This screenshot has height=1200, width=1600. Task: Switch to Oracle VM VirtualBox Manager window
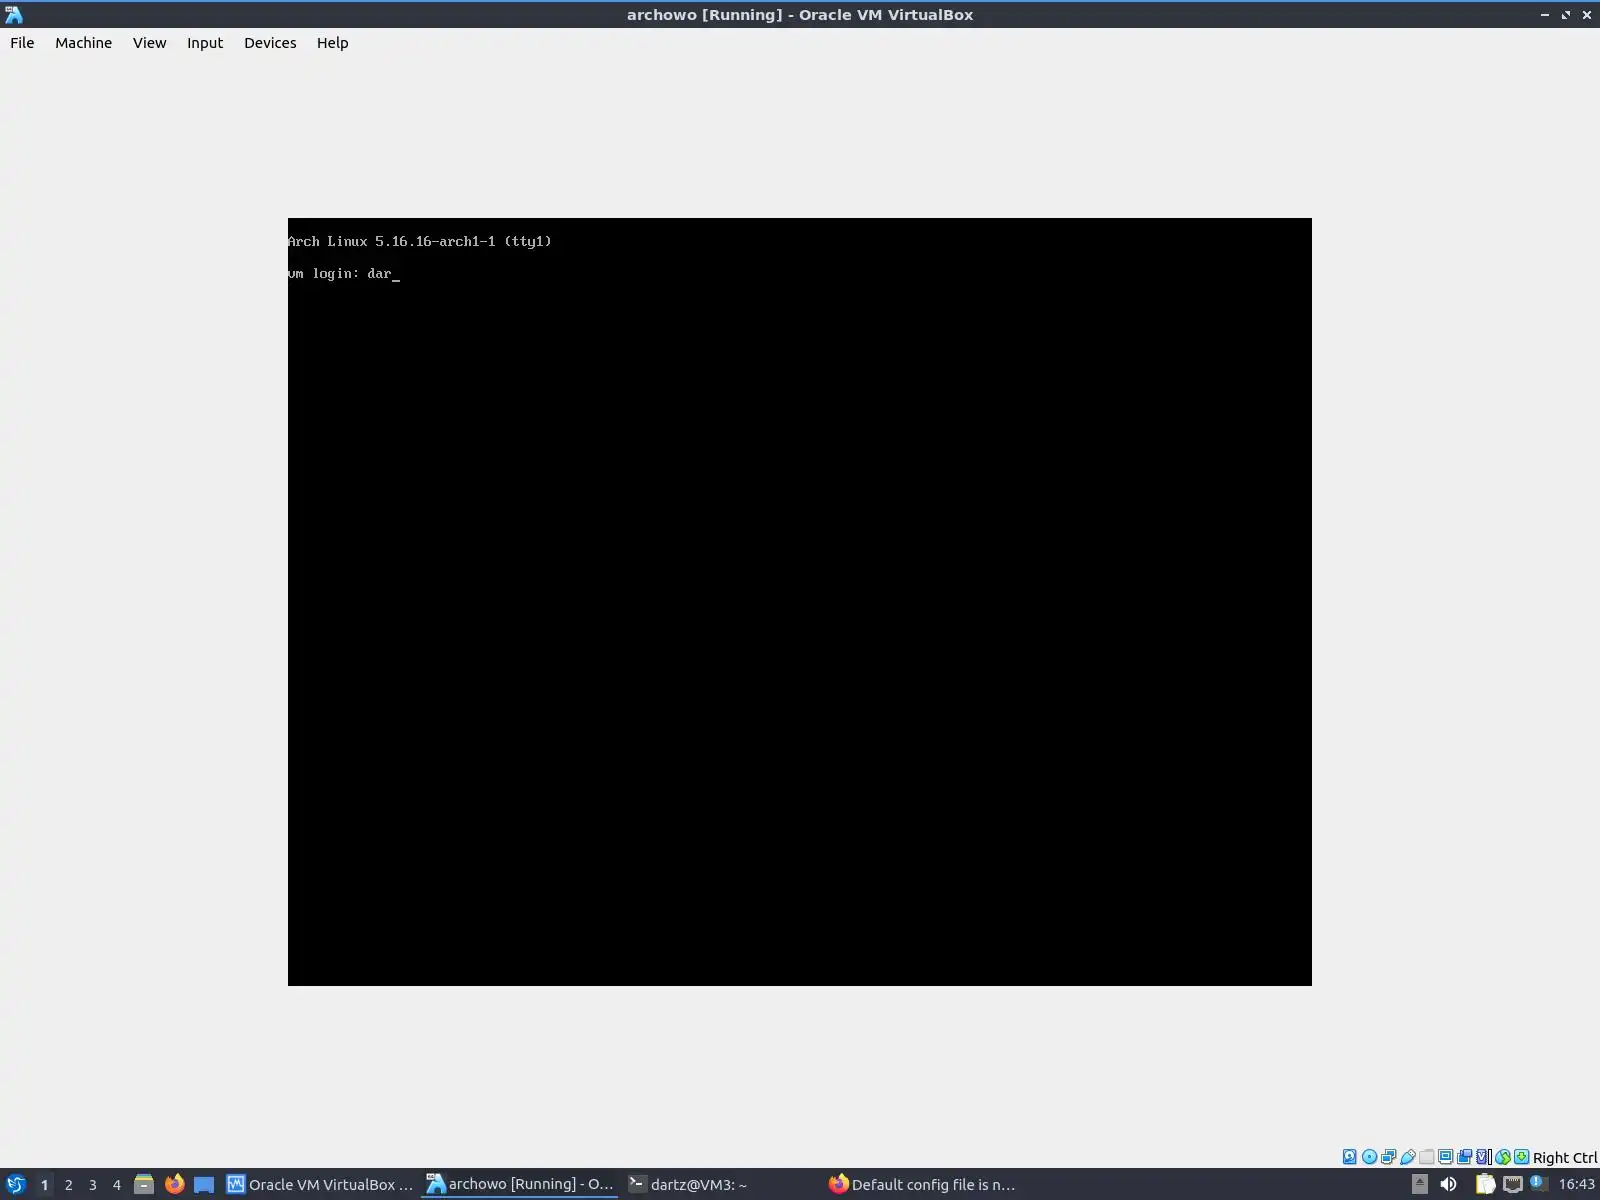click(x=320, y=1185)
